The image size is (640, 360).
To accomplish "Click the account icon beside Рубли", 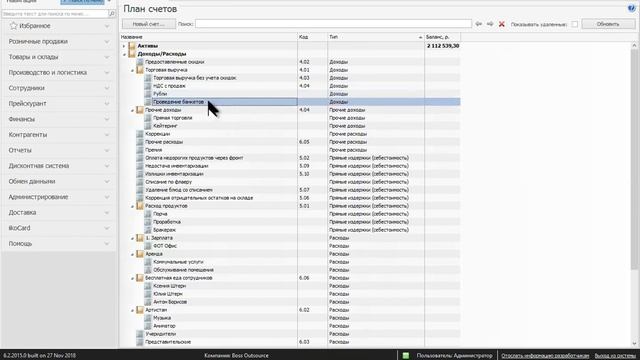I will pos(148,94).
